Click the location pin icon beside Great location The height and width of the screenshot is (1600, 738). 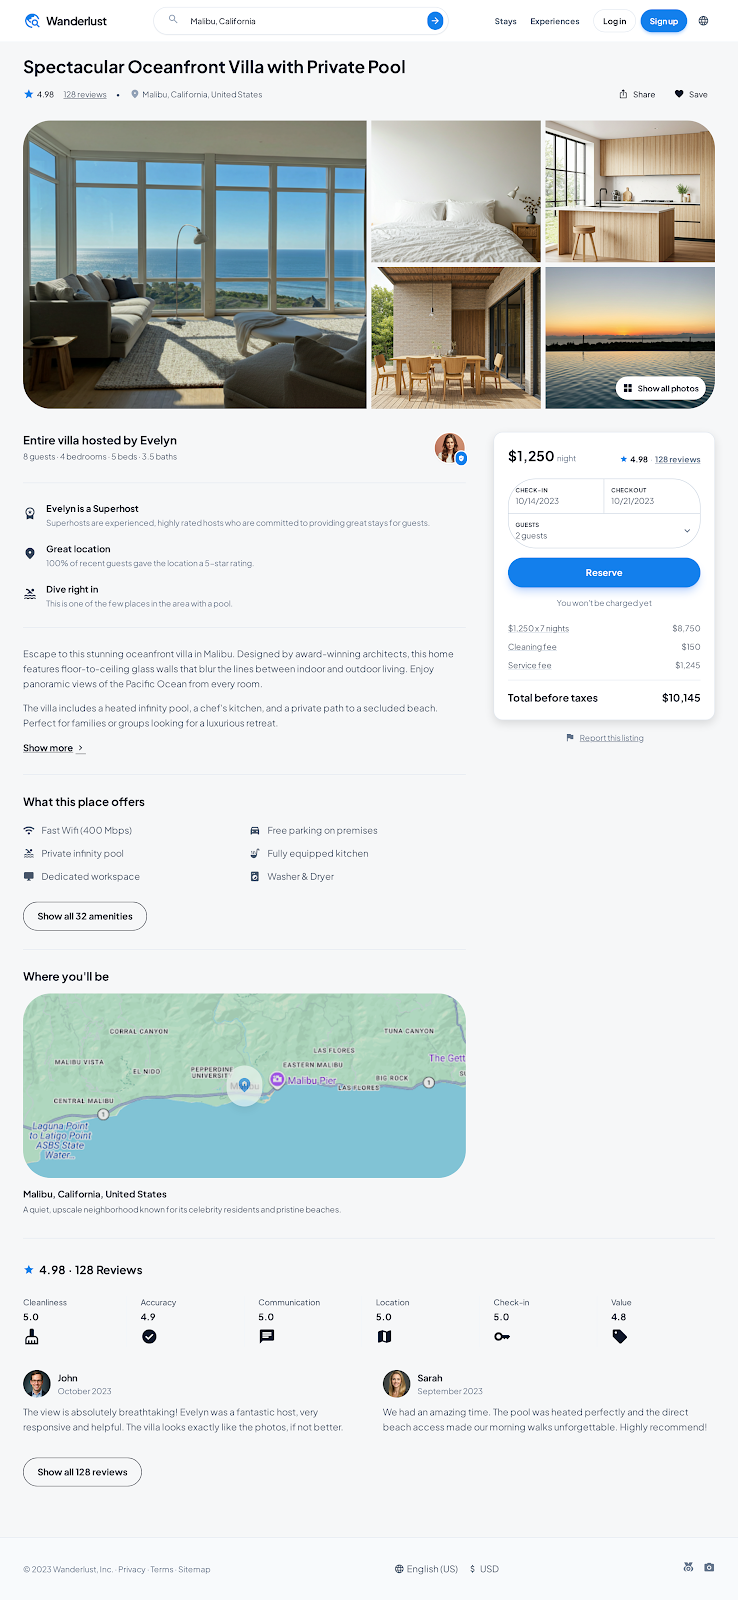coord(30,554)
